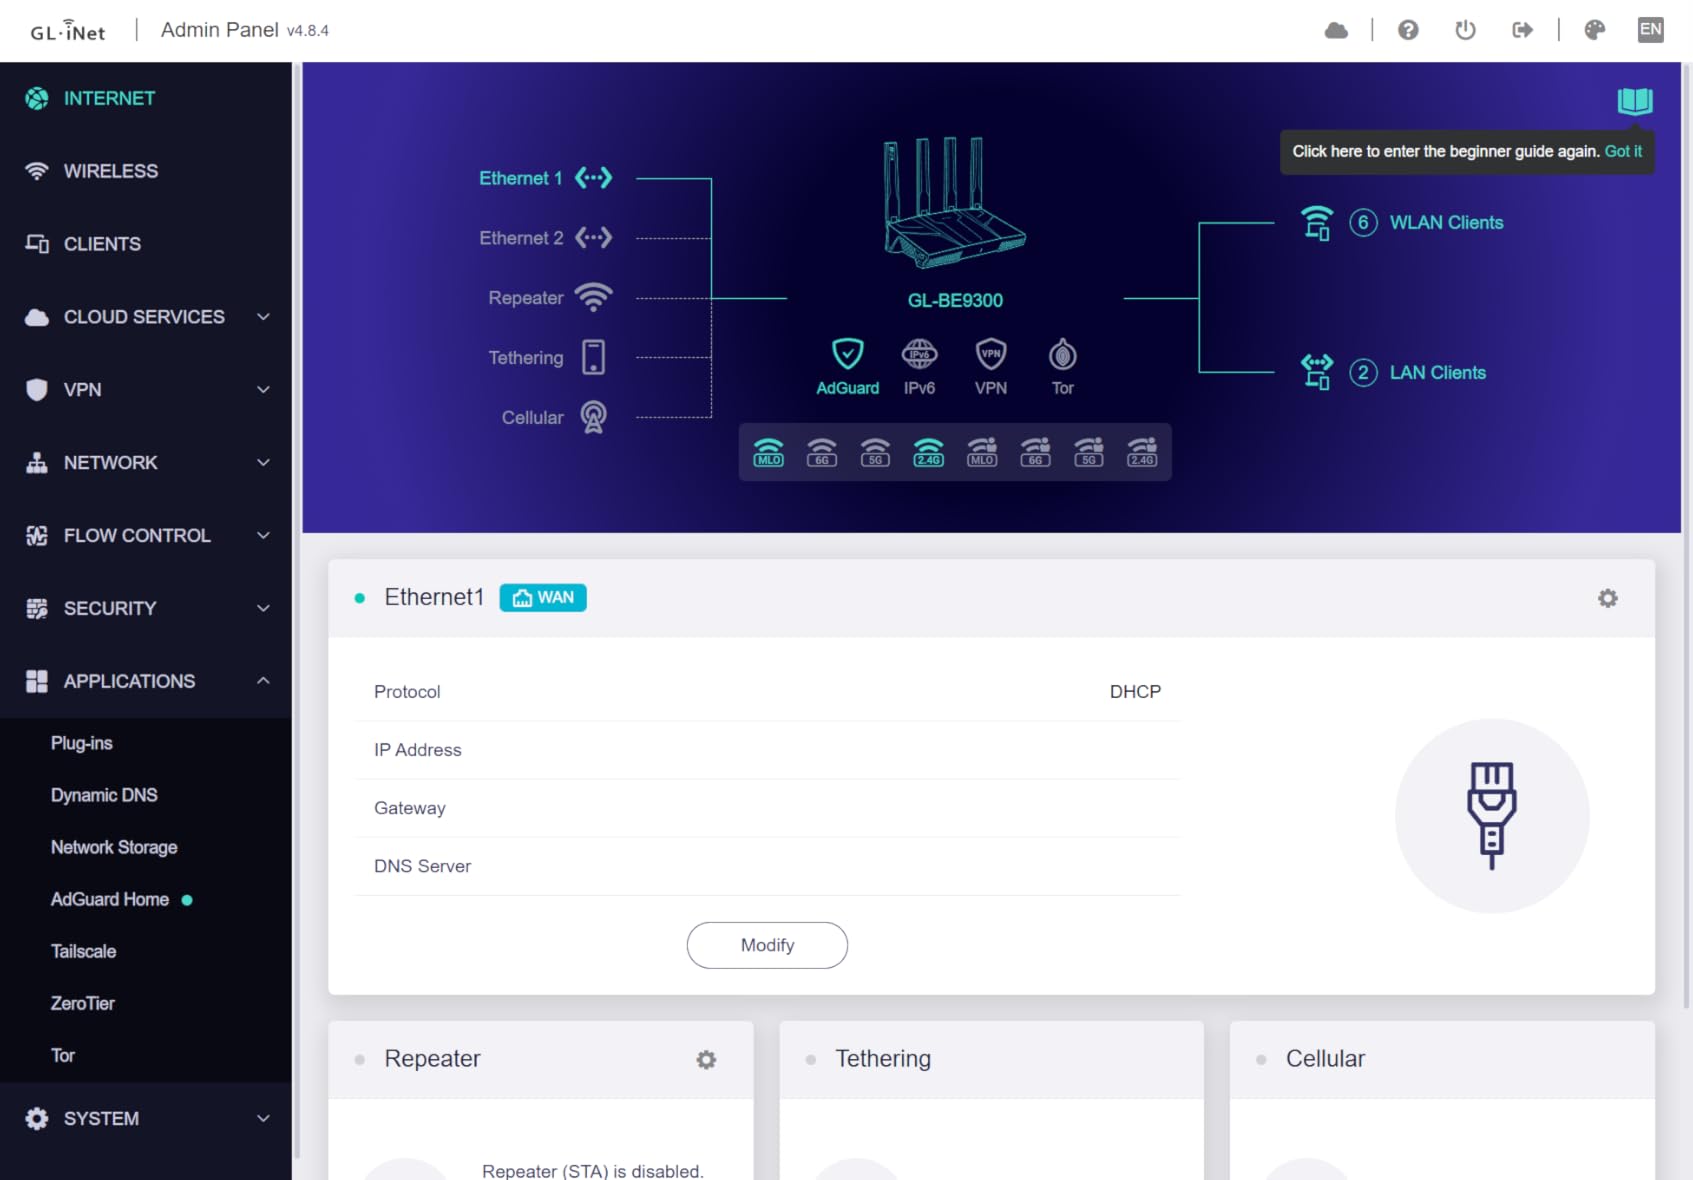Click the logout arrow icon
This screenshot has height=1180, width=1693.
1522,30
